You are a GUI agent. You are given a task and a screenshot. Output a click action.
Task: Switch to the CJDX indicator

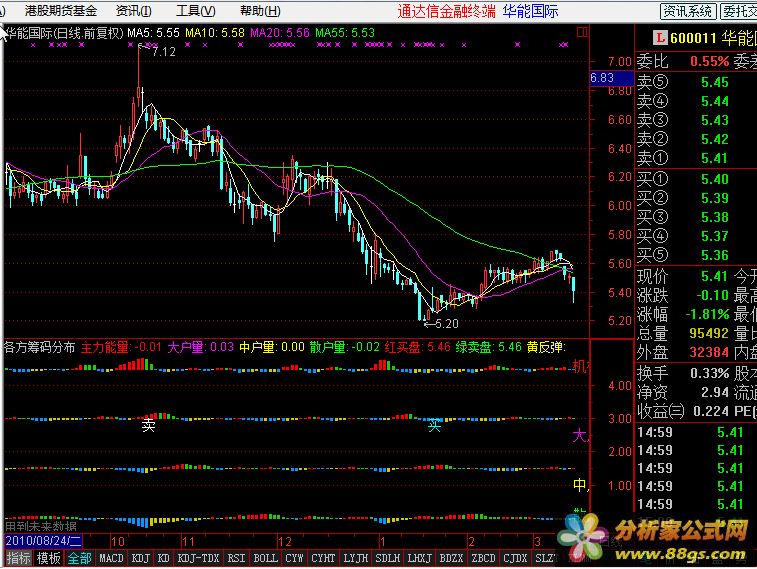[515, 558]
